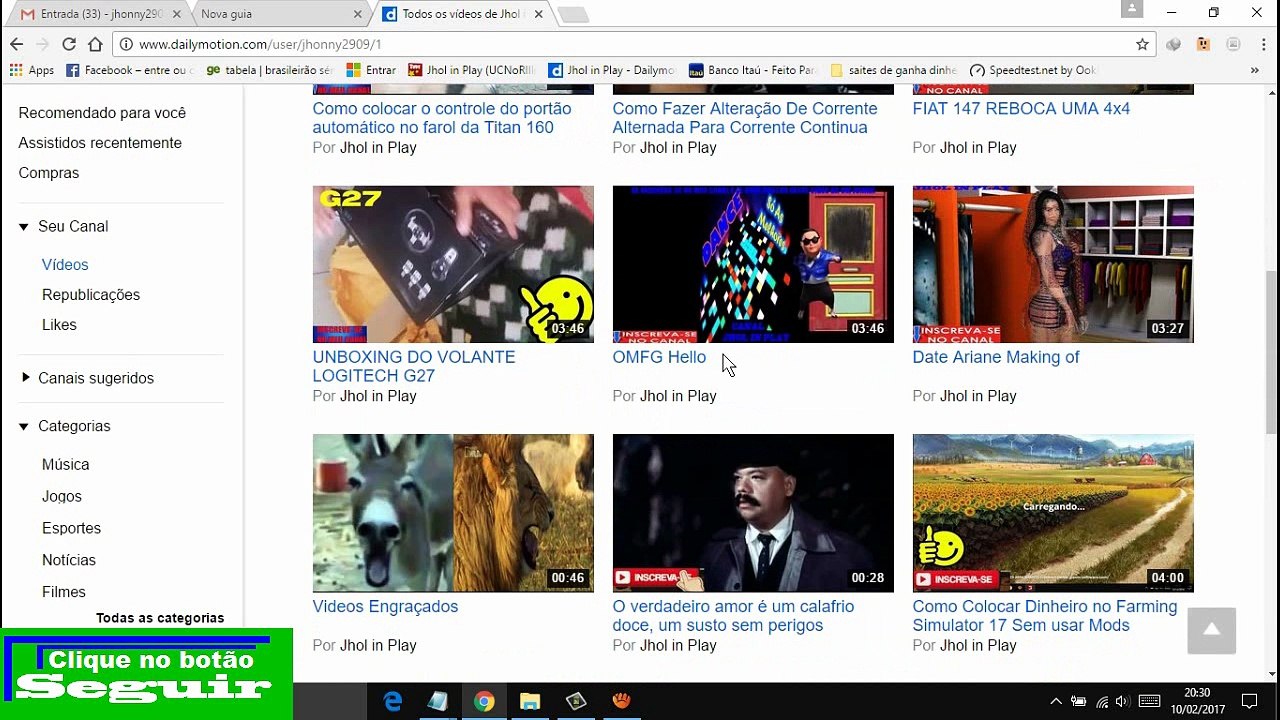Open 'Assistidos recentemente' in sidebar
The width and height of the screenshot is (1280, 720).
[100, 143]
